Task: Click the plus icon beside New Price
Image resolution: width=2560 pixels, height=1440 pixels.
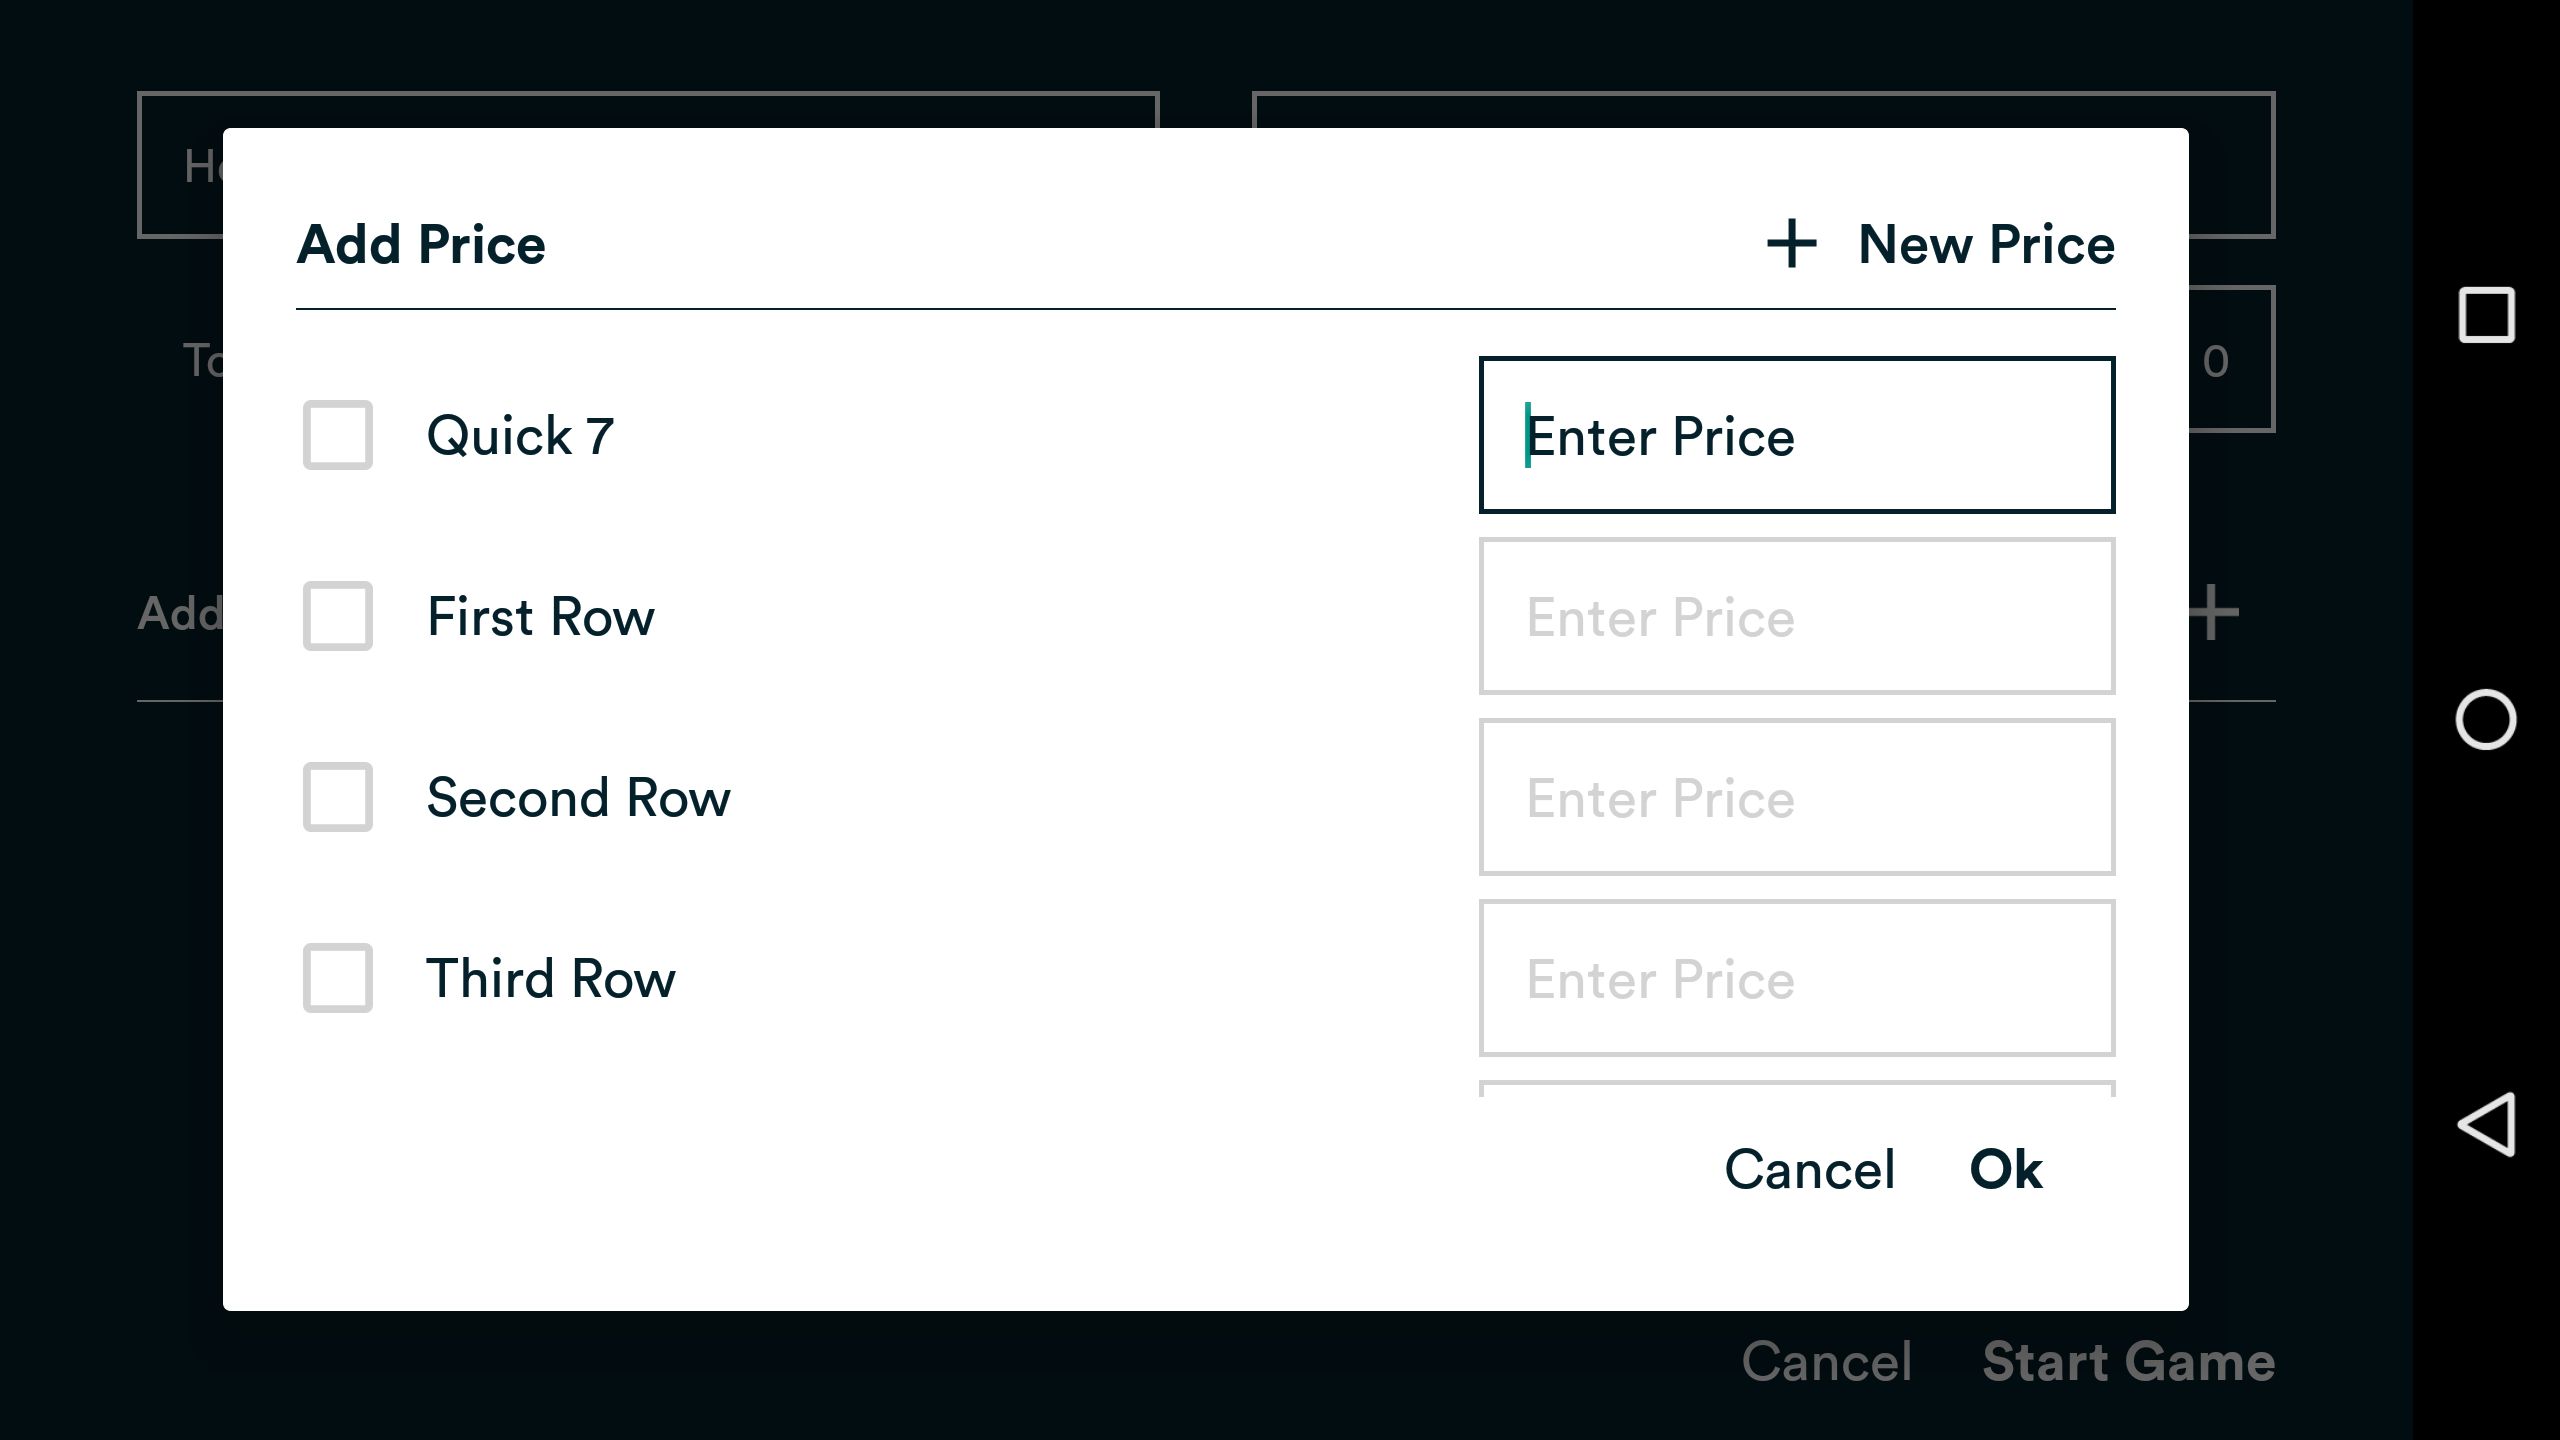Action: pos(1791,245)
